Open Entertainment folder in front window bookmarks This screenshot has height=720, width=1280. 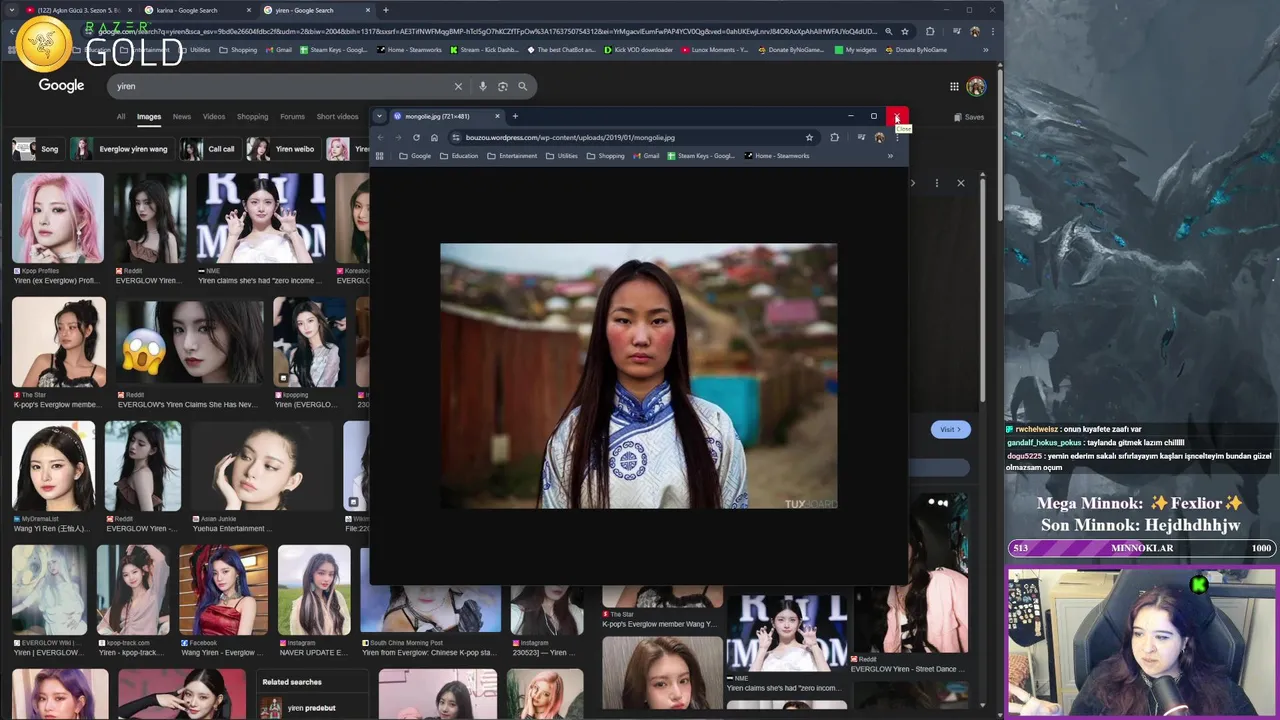tap(512, 156)
